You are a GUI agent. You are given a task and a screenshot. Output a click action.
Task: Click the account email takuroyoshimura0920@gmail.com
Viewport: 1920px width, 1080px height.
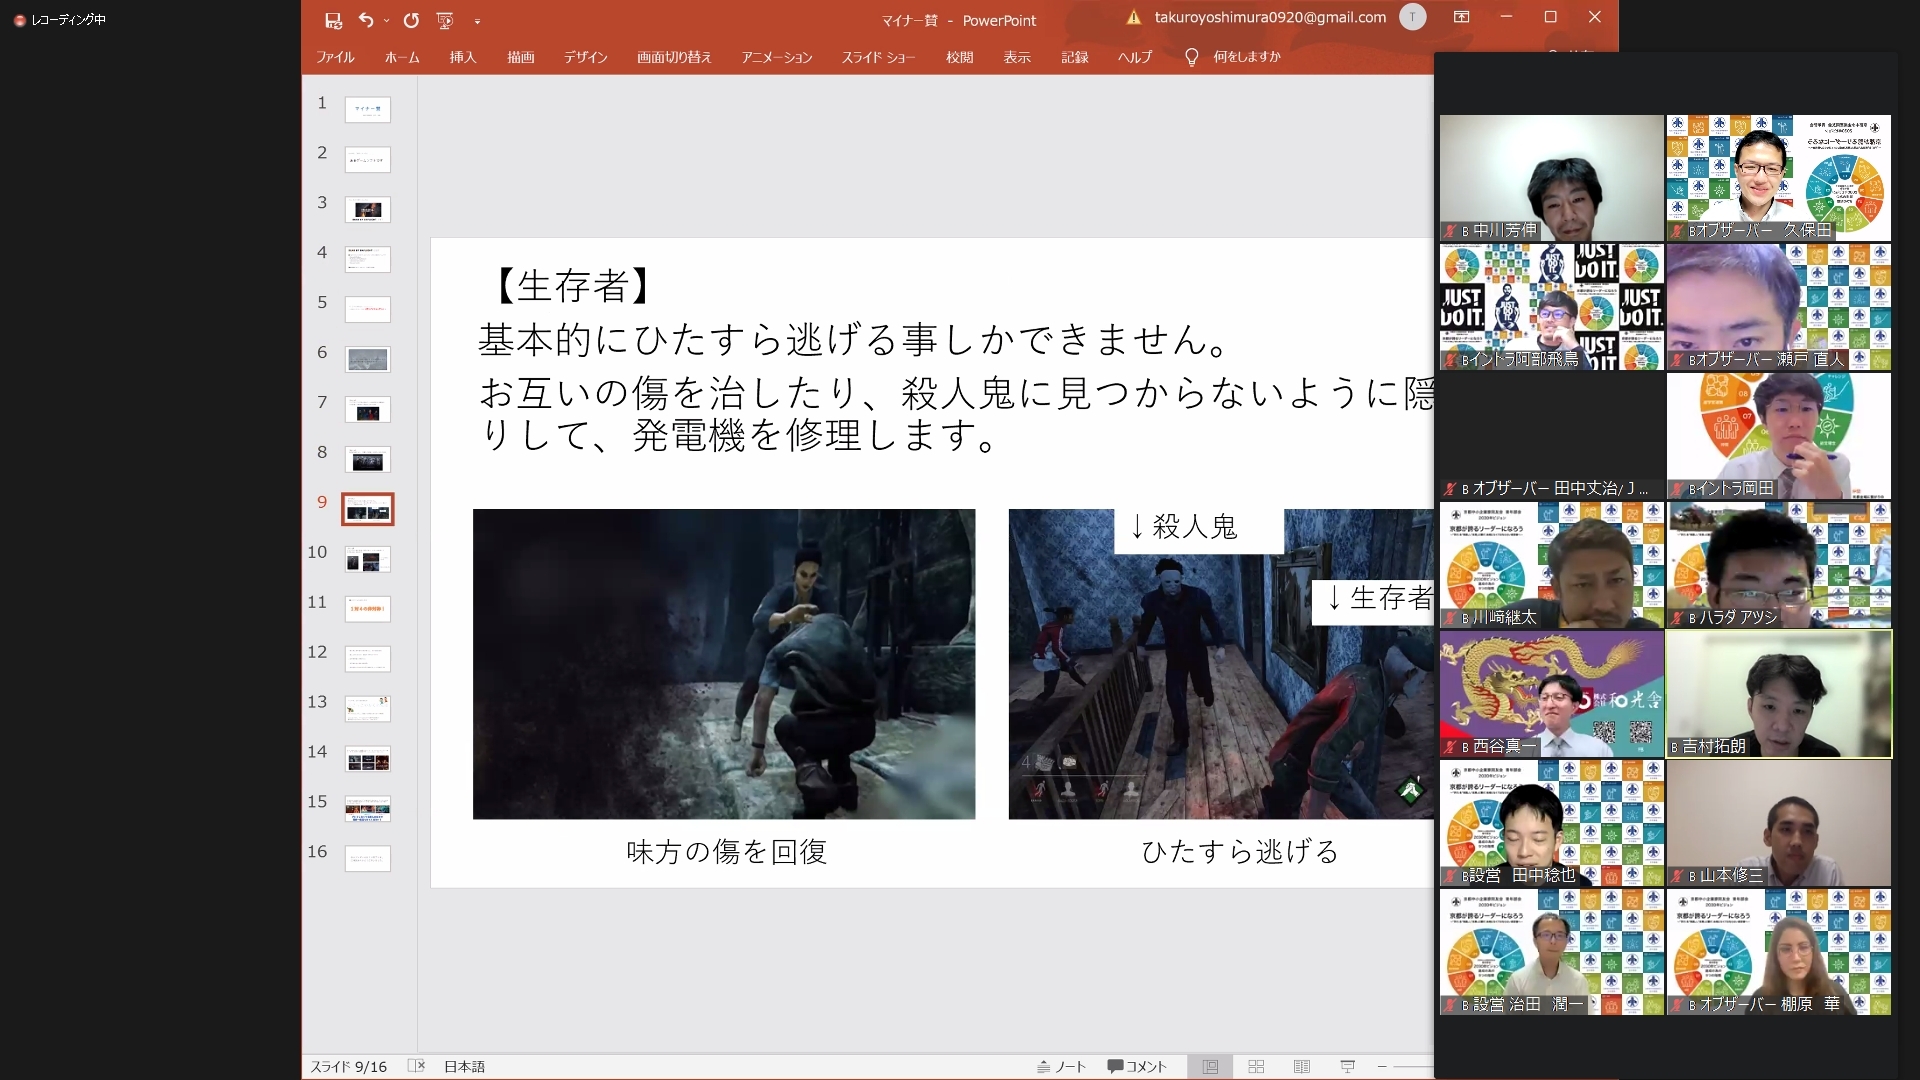[1270, 17]
